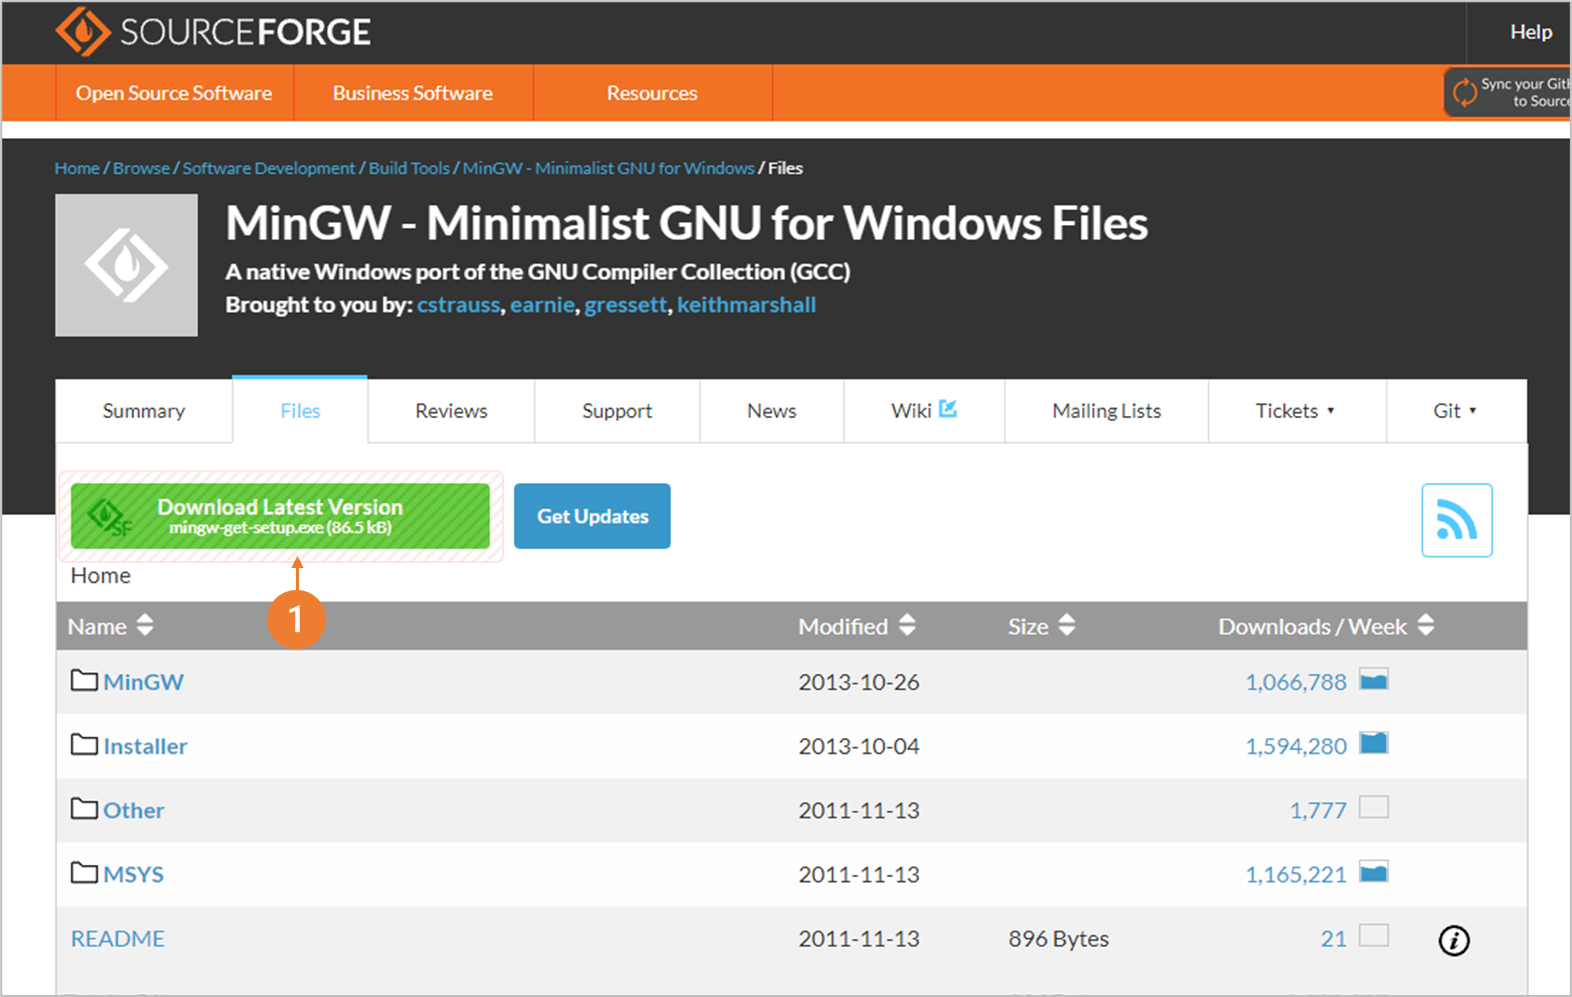This screenshot has width=1572, height=997.
Task: Open the gressett contributor profile
Action: [625, 305]
